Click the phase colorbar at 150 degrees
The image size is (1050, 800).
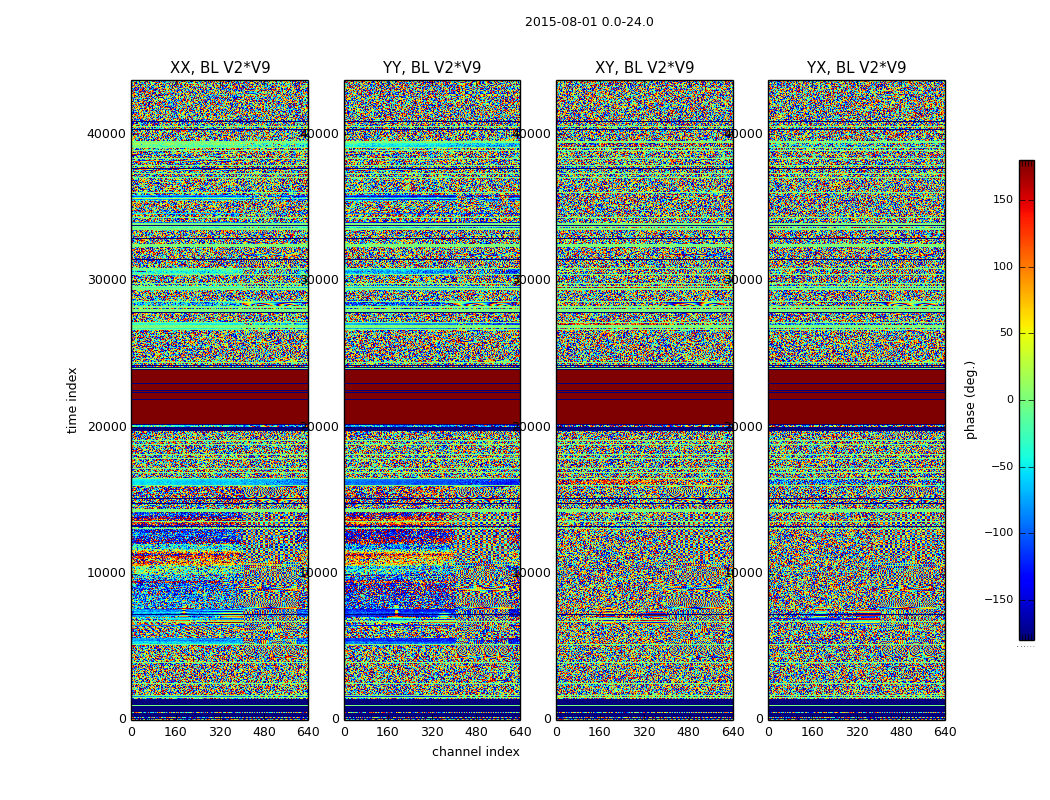click(x=1027, y=199)
